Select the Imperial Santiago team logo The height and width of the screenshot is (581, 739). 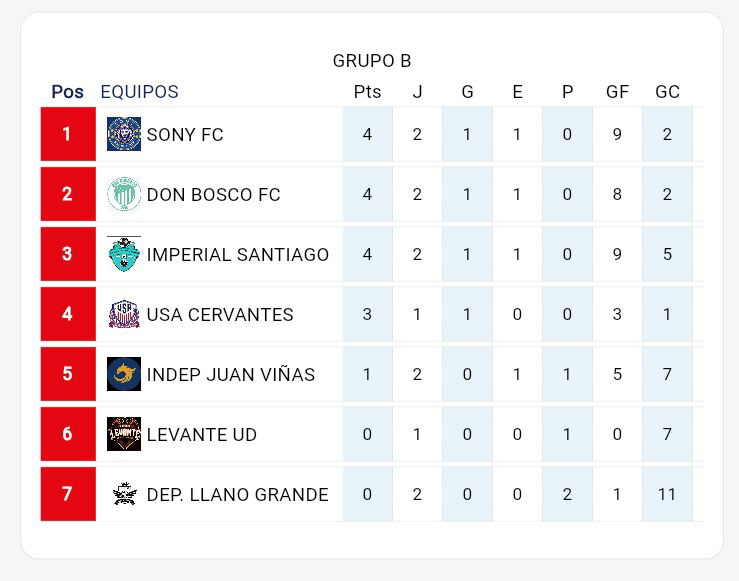tap(124, 254)
